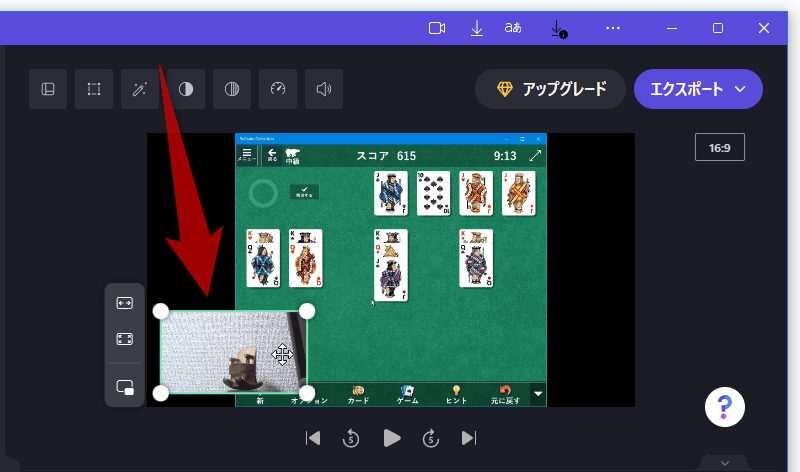
Task: Open the three-dots more options menu
Action: click(613, 28)
